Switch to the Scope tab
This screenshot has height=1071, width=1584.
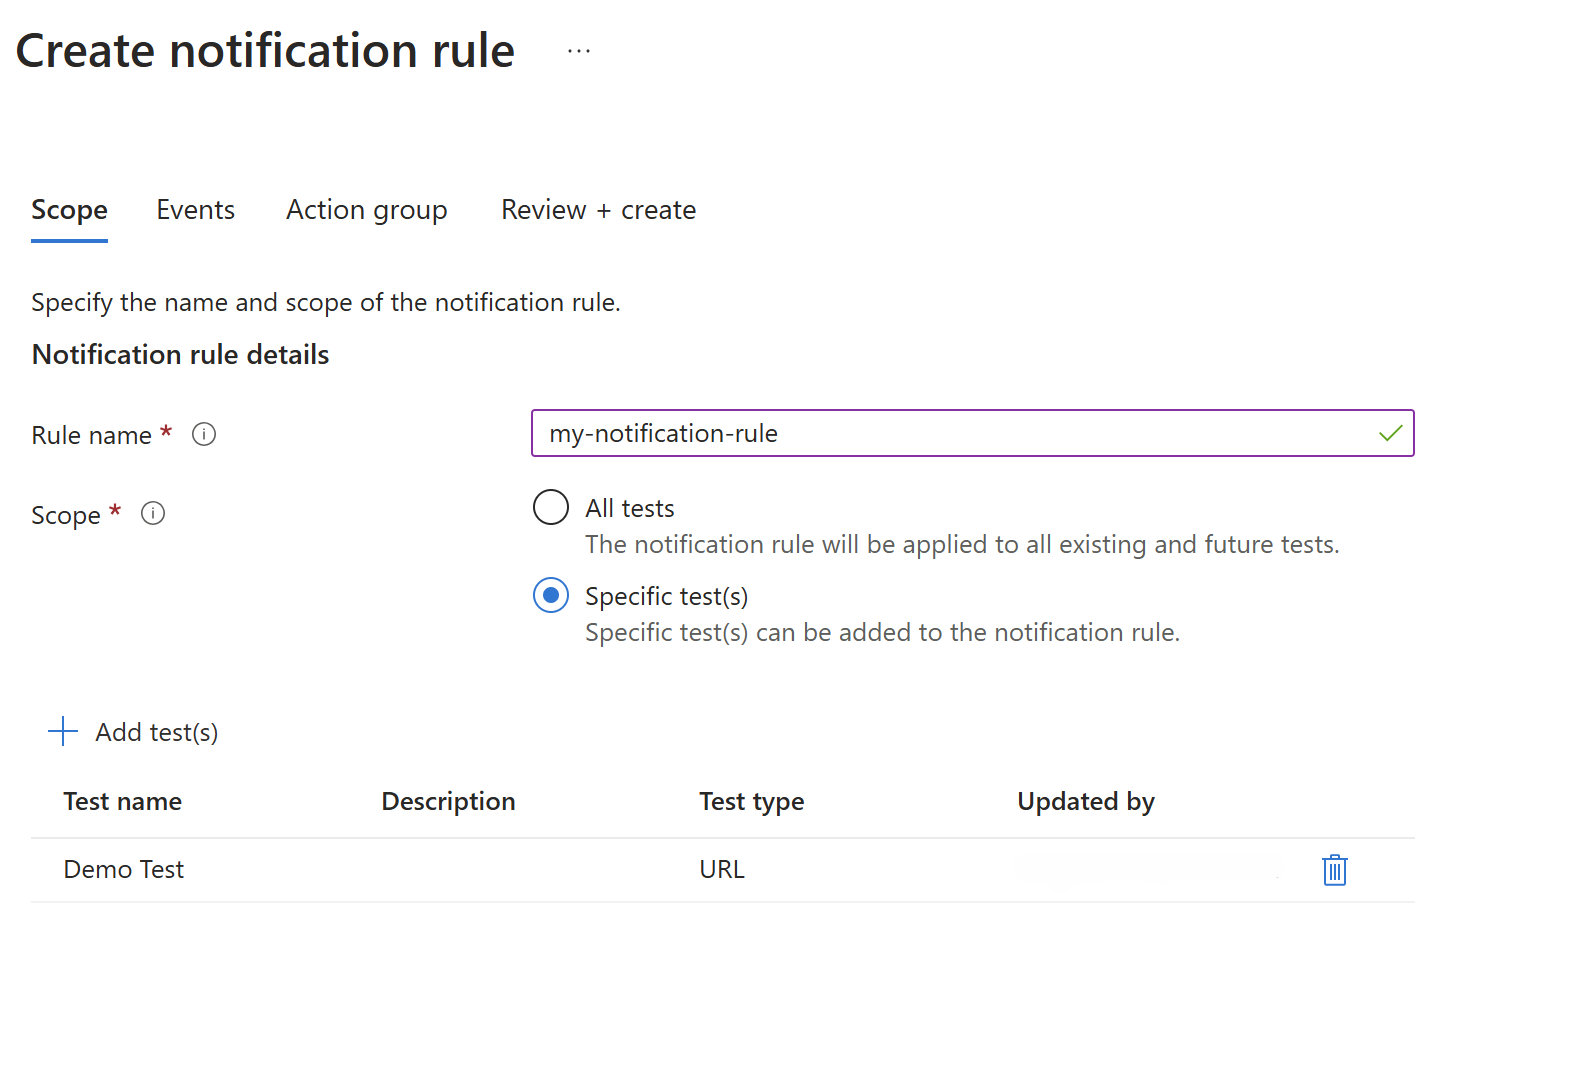pos(69,210)
